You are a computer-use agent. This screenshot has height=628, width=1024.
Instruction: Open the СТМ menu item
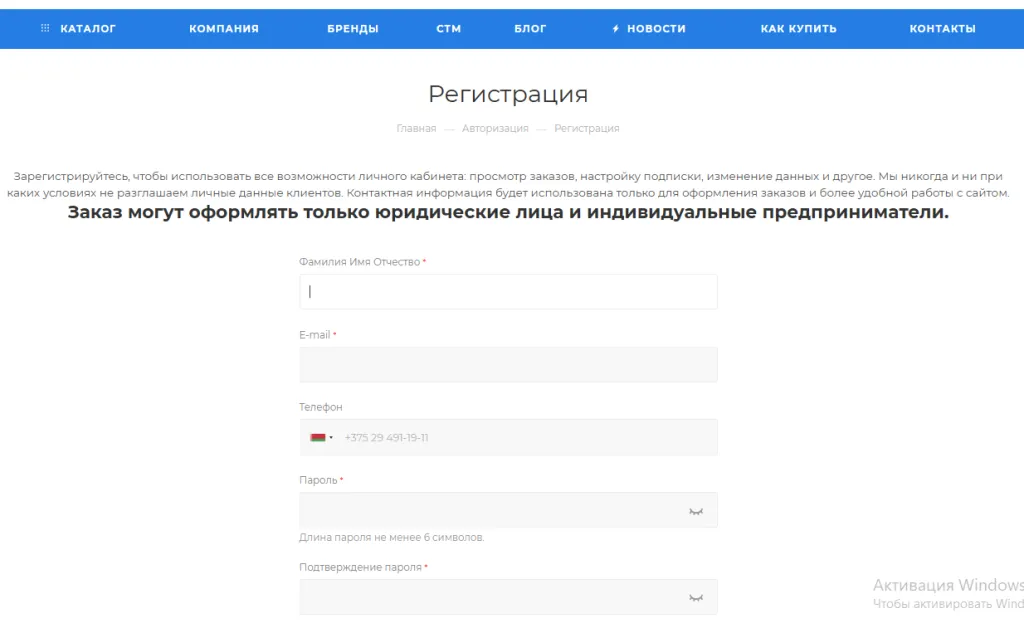[449, 29]
